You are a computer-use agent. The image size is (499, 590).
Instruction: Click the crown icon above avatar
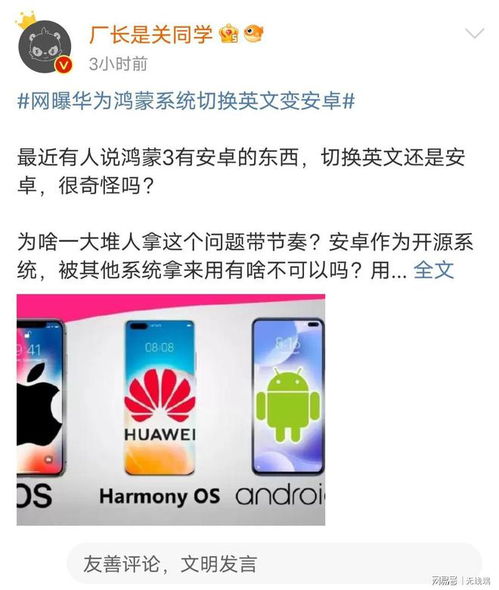click(x=26, y=20)
